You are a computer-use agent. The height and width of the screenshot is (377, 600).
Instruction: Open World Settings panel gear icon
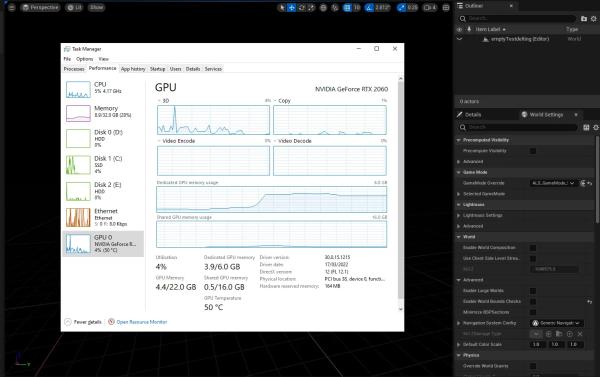596,127
